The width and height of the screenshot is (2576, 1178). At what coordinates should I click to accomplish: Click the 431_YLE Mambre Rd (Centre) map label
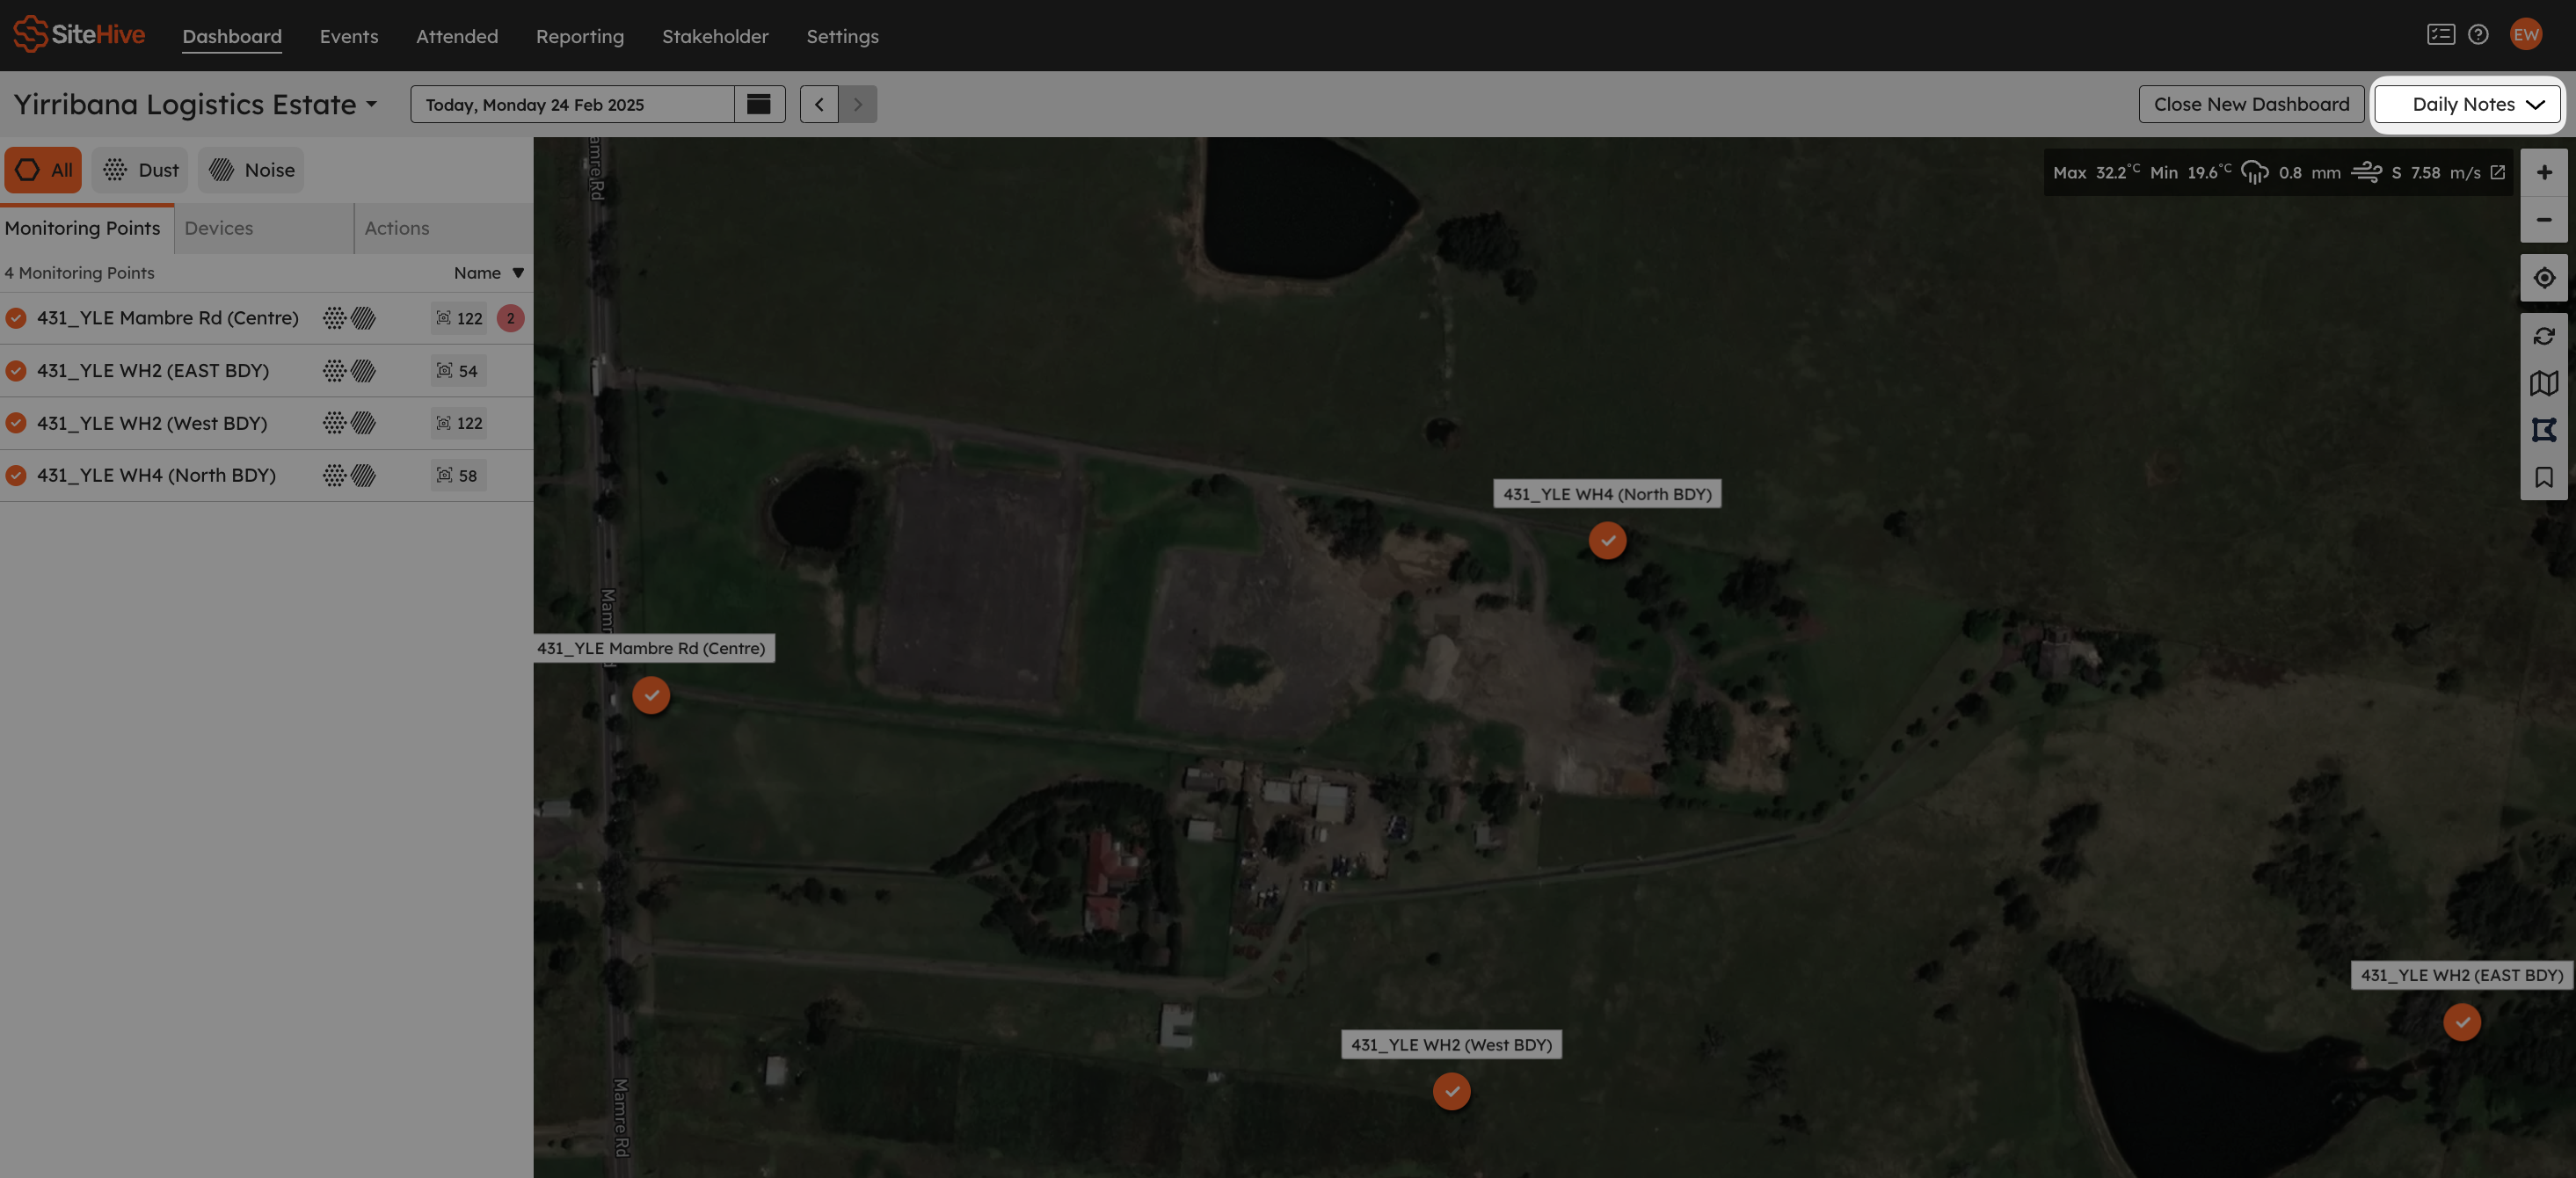[x=654, y=648]
